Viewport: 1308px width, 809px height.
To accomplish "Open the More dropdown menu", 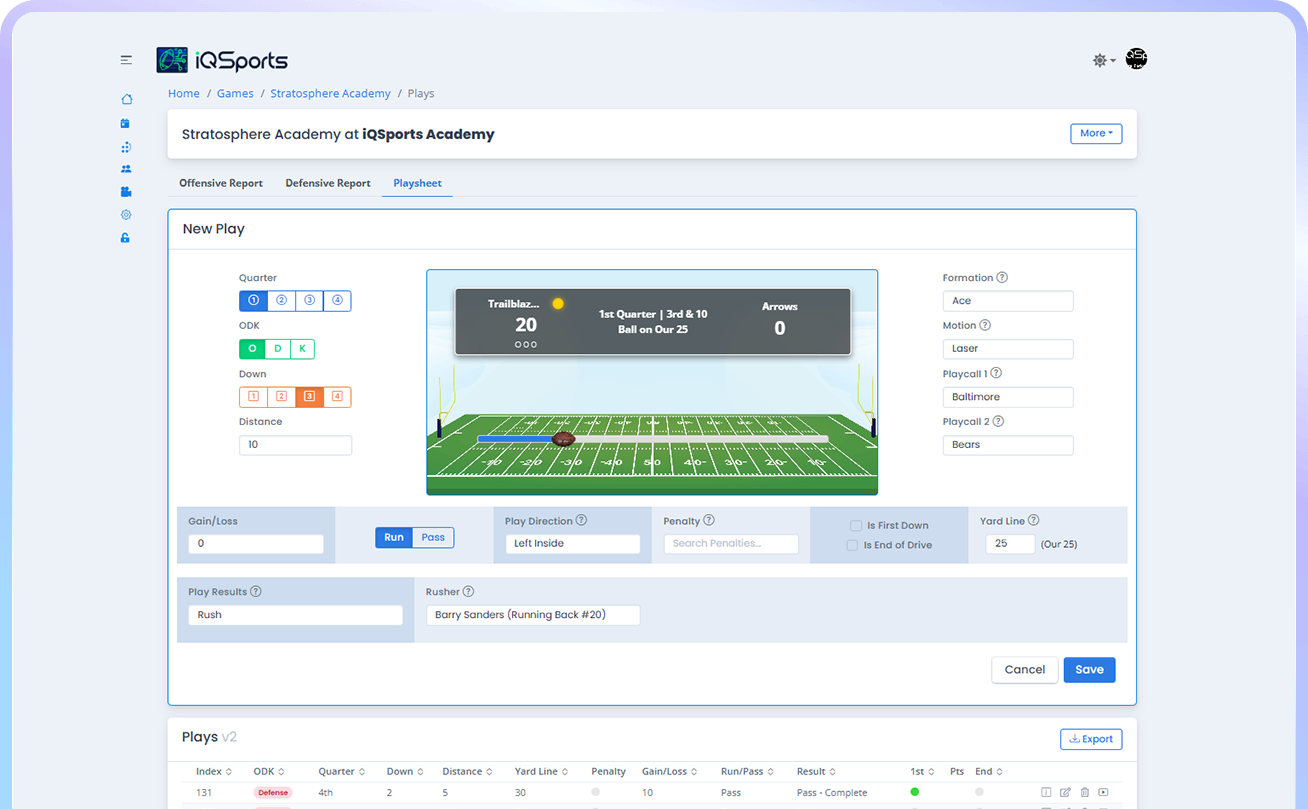I will pos(1096,134).
